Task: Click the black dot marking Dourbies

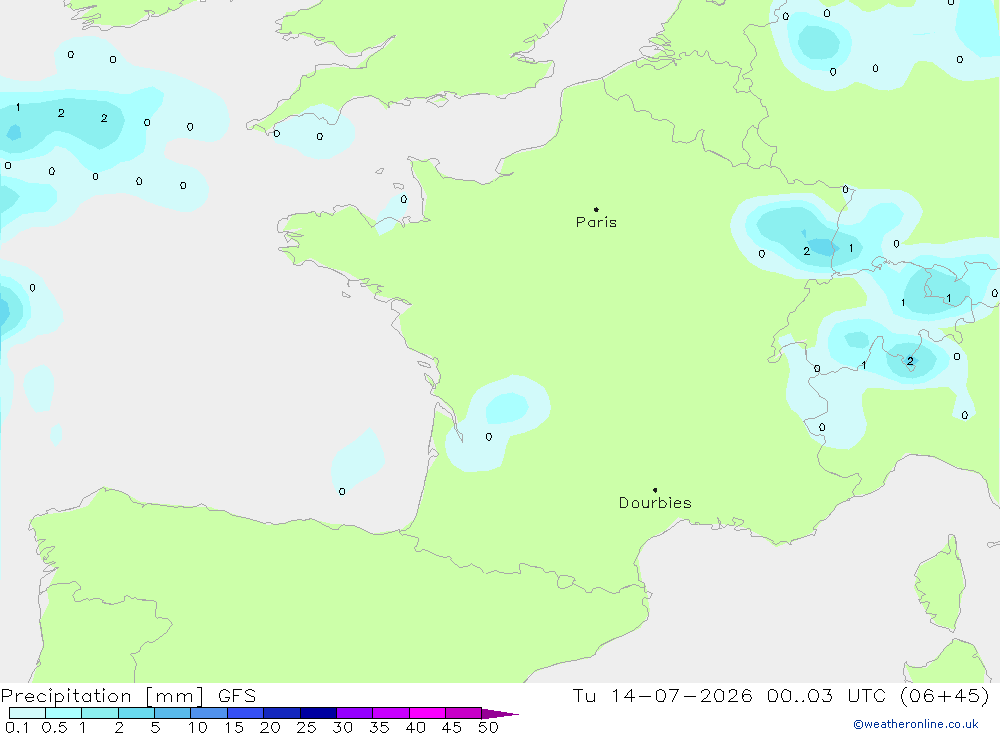Action: click(655, 490)
